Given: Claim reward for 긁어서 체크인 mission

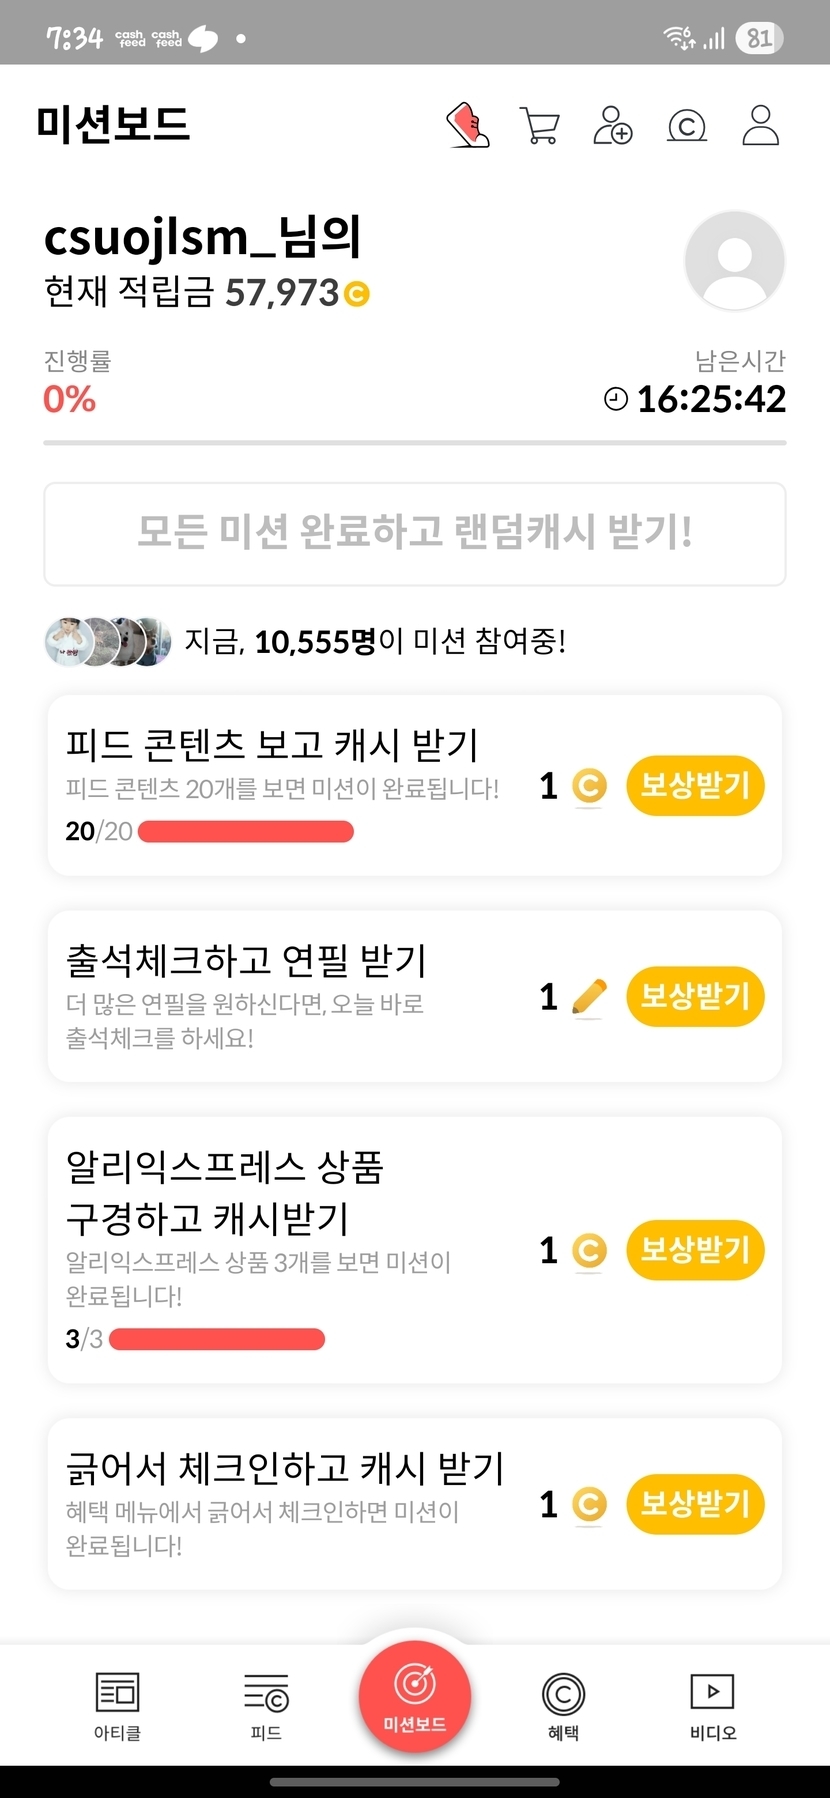Looking at the screenshot, I should pos(695,1504).
